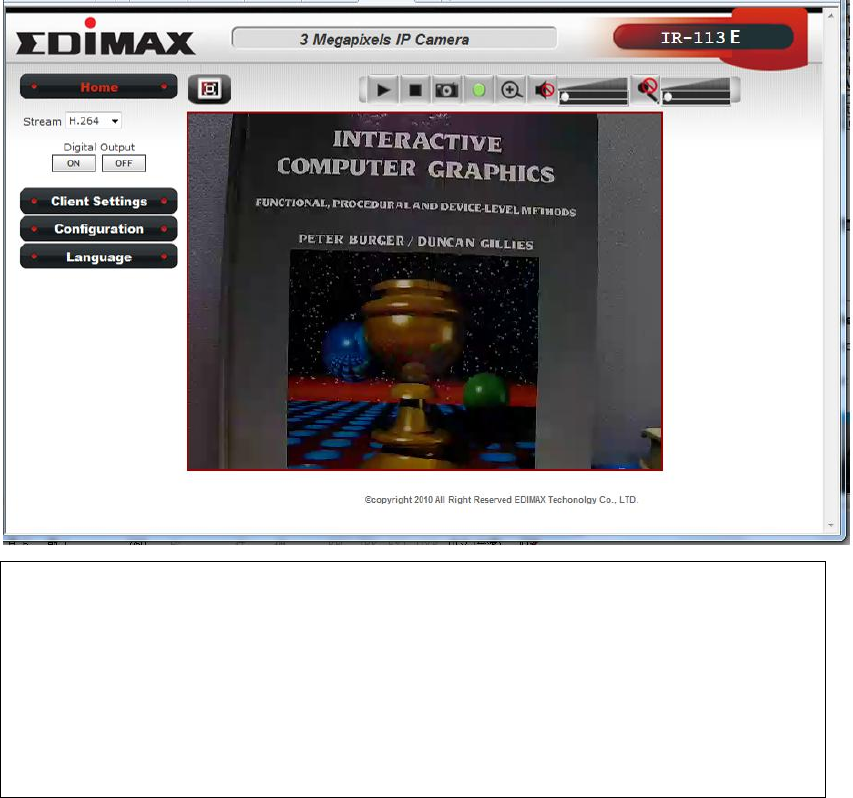
Task: Click the full screen view icon
Action: 209,89
